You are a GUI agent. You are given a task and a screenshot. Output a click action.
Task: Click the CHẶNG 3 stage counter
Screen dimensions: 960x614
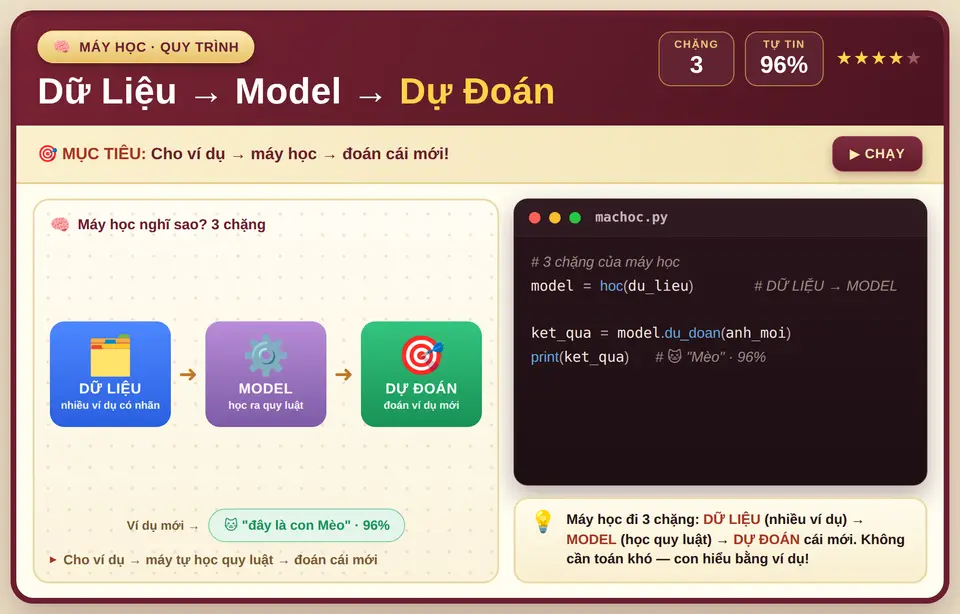coord(696,59)
